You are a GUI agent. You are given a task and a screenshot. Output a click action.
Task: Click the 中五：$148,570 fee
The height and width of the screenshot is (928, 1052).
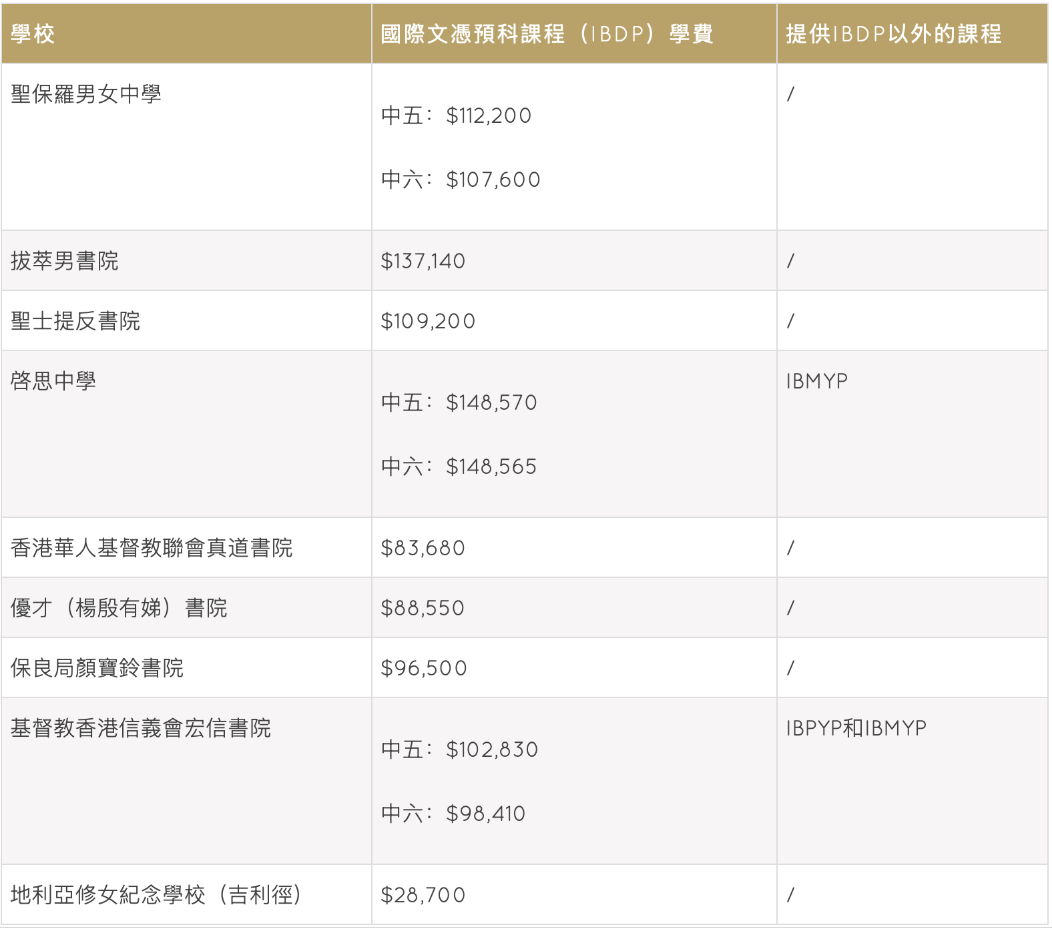[459, 402]
